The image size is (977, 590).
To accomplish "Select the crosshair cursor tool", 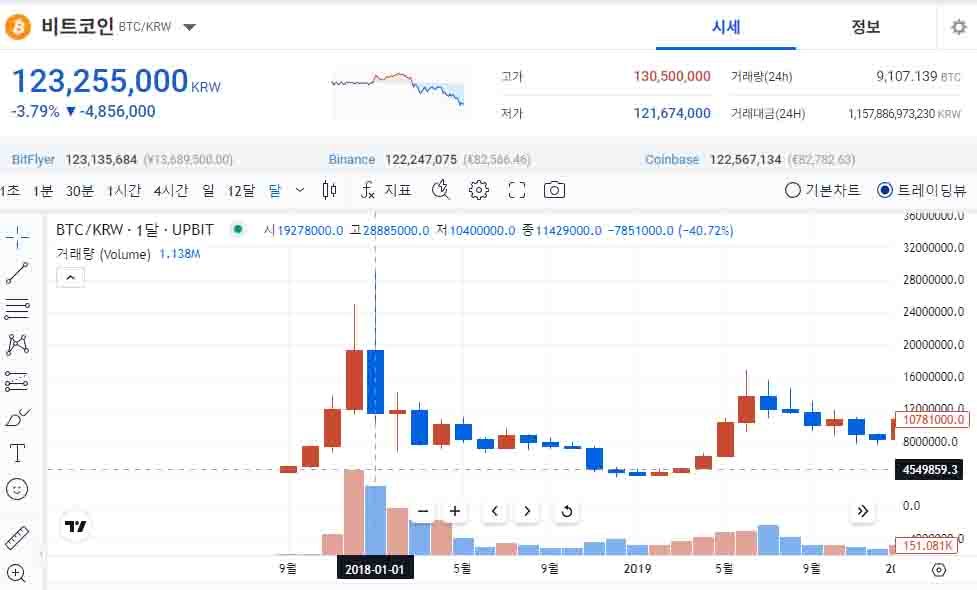I will (17, 237).
